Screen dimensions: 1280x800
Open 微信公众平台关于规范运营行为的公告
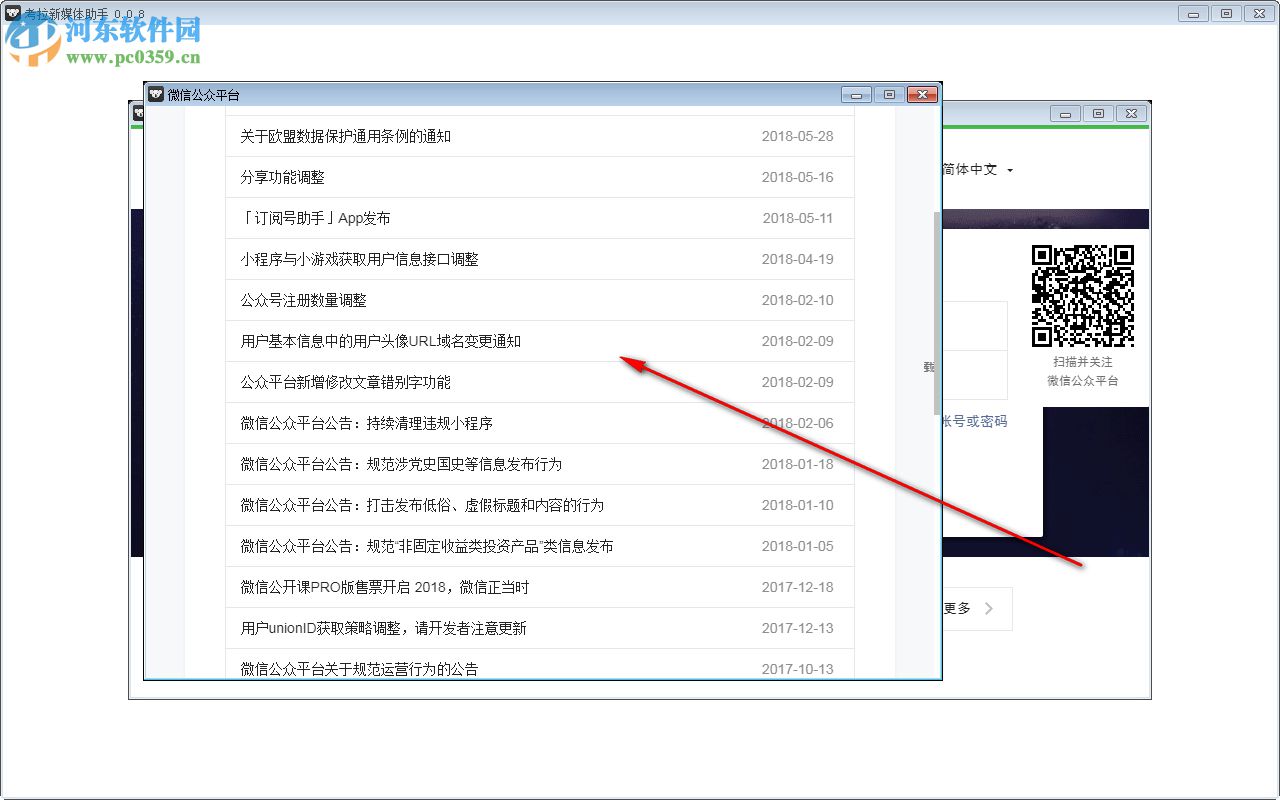tap(359, 669)
